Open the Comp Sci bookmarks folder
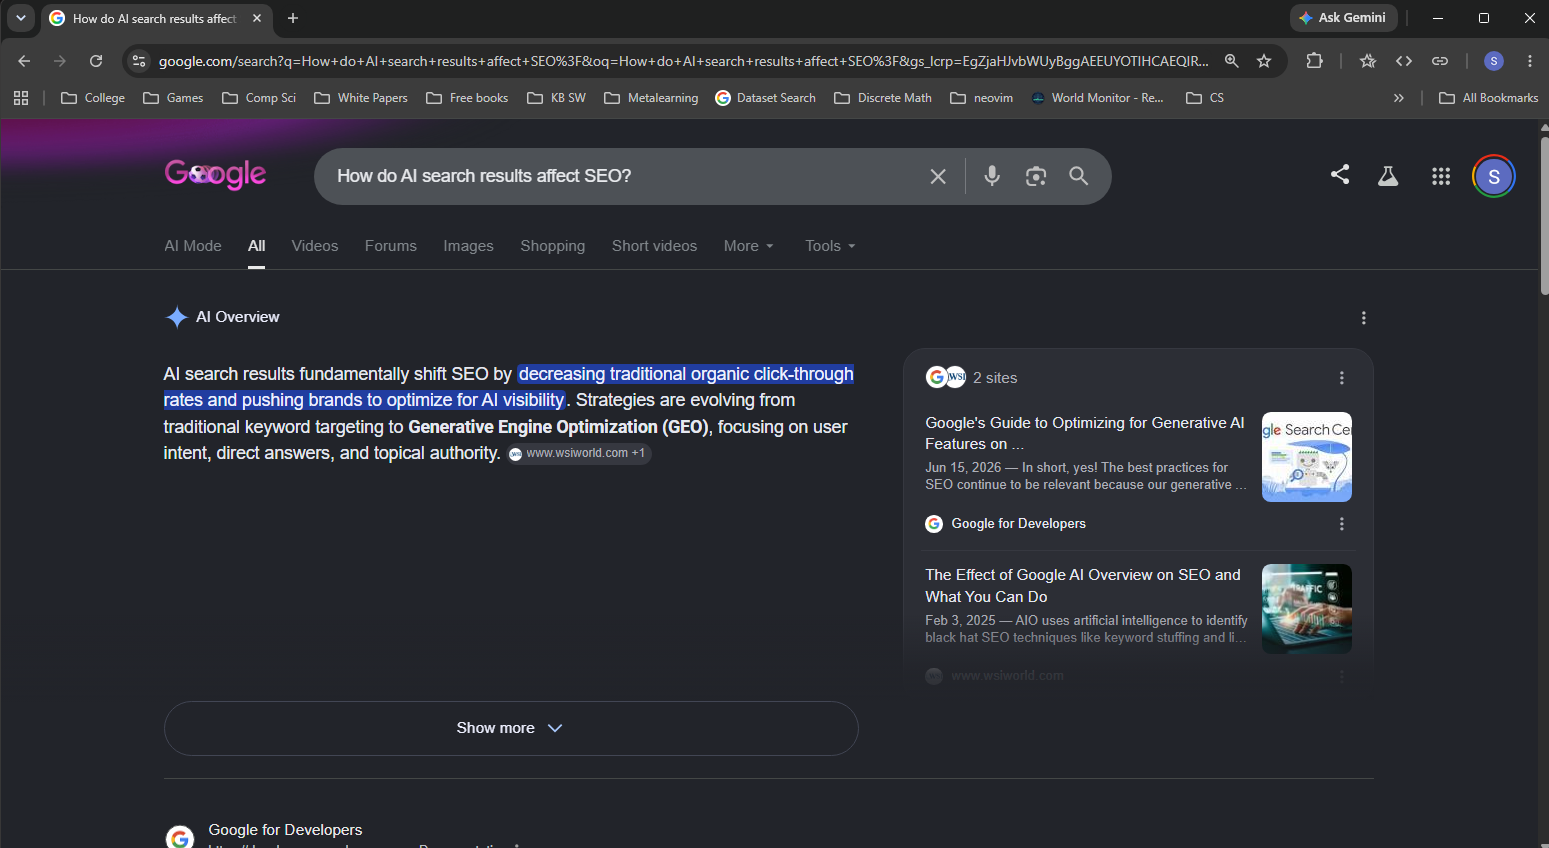Viewport: 1549px width, 848px height. click(x=259, y=98)
